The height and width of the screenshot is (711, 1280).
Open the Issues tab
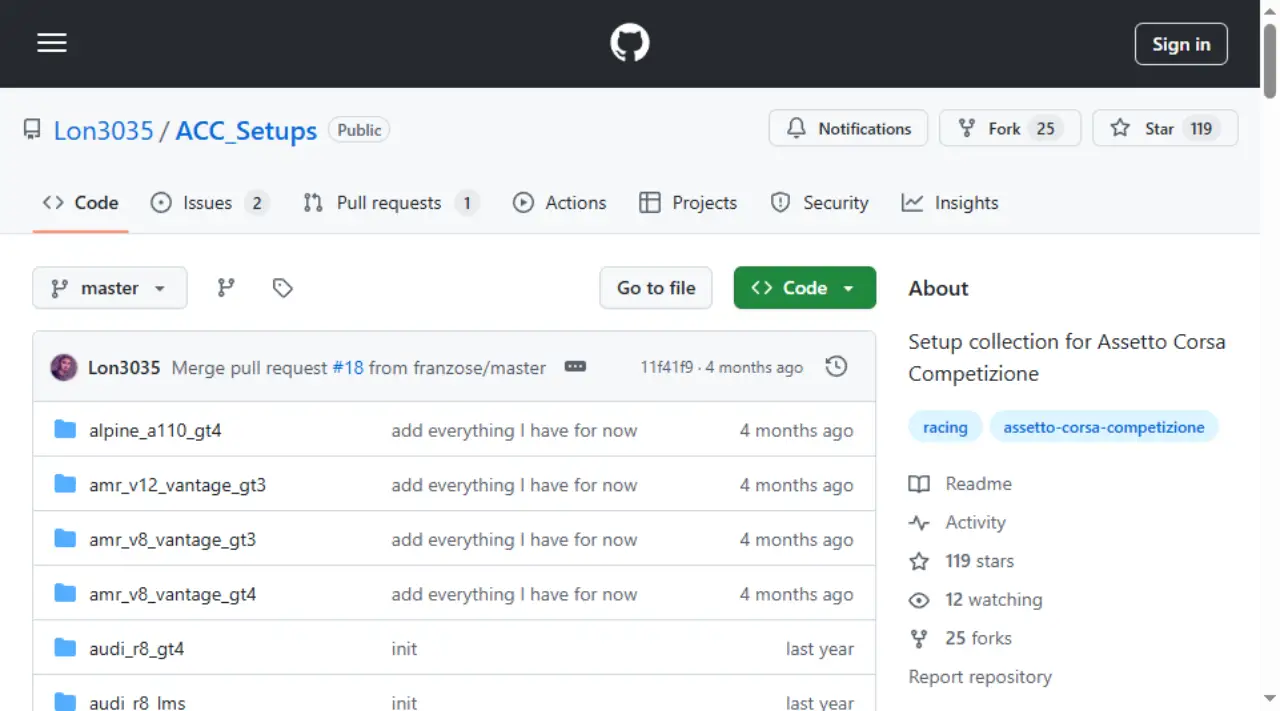click(x=209, y=203)
